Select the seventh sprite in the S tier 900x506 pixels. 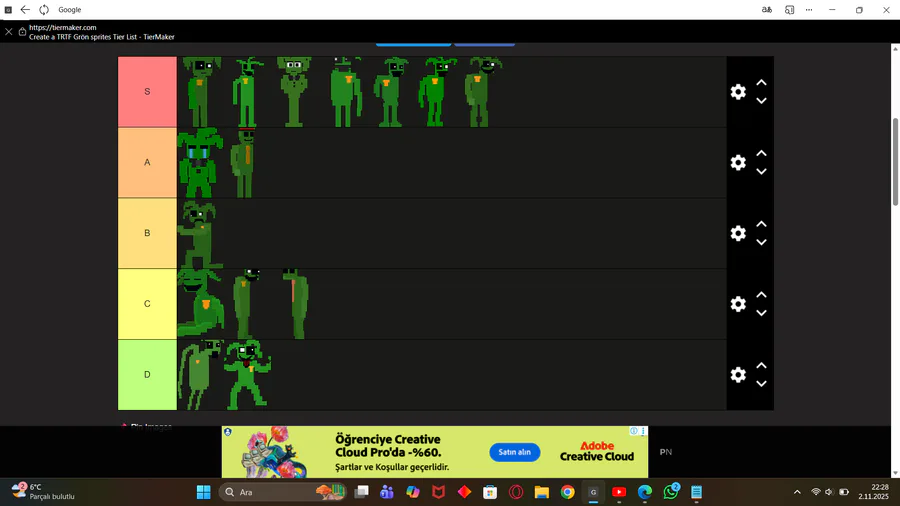[x=482, y=92]
